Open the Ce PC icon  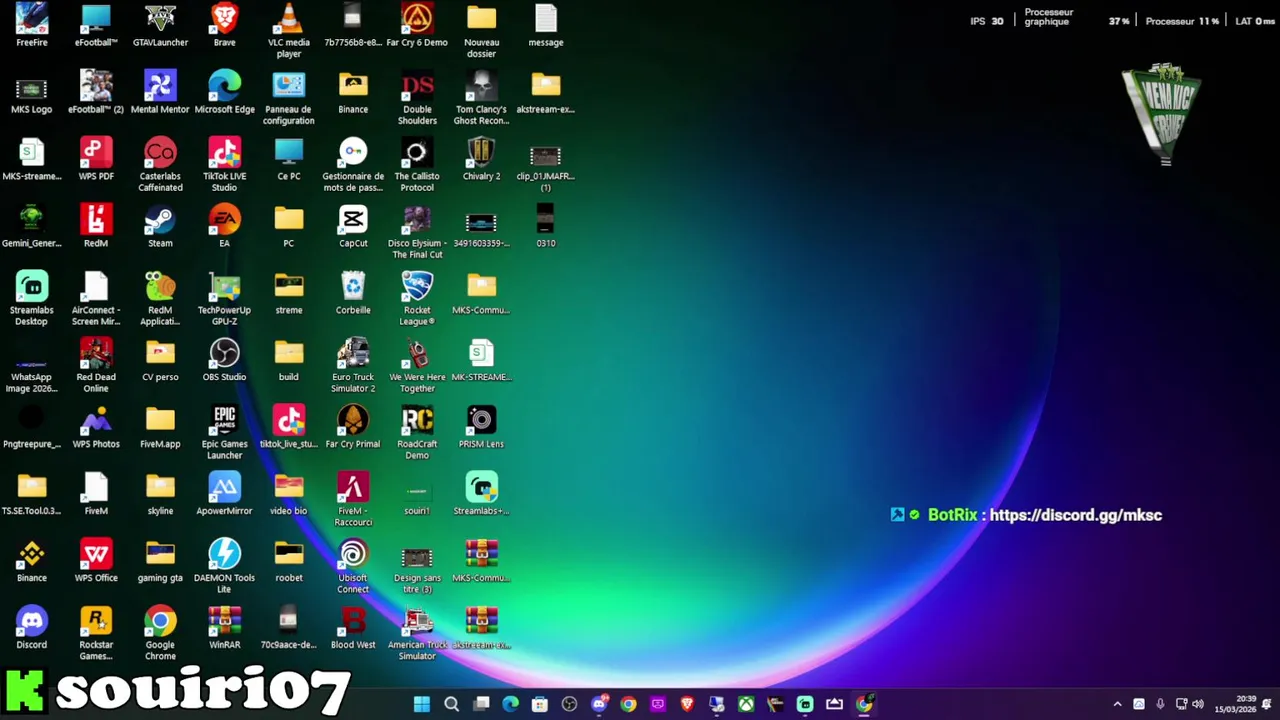pyautogui.click(x=288, y=159)
